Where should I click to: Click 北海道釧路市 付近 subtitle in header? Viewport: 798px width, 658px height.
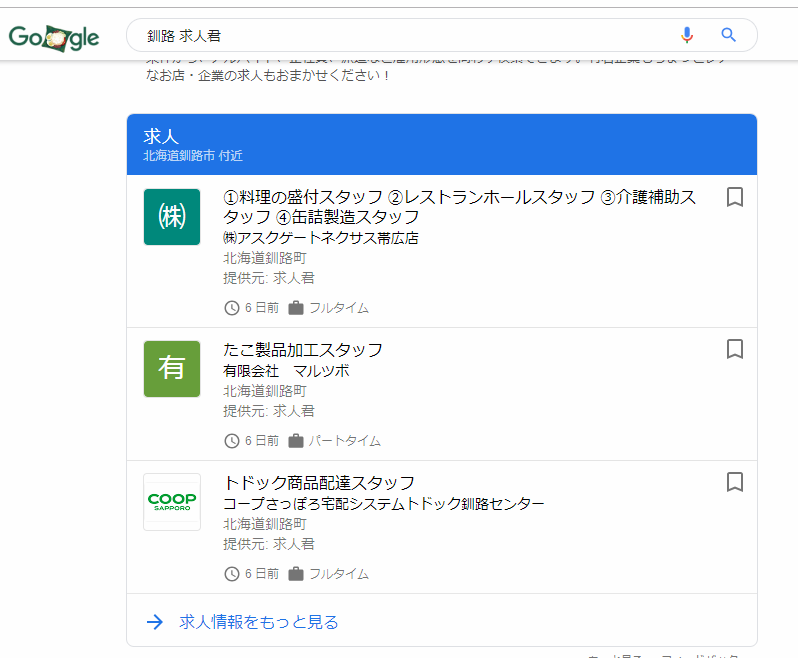[193, 156]
